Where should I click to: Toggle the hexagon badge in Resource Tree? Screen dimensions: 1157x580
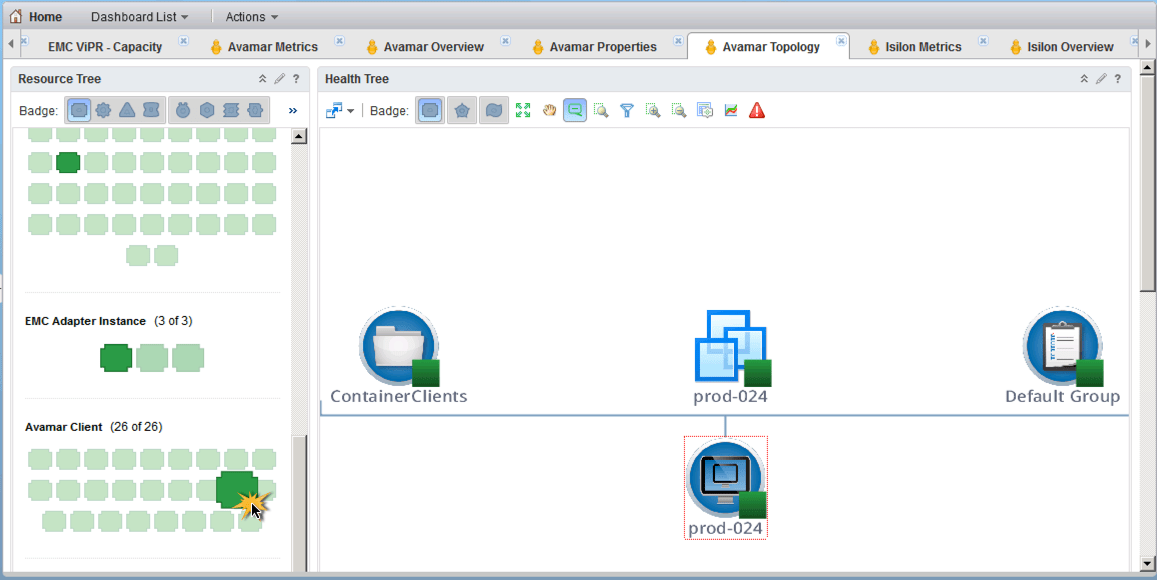pyautogui.click(x=207, y=110)
